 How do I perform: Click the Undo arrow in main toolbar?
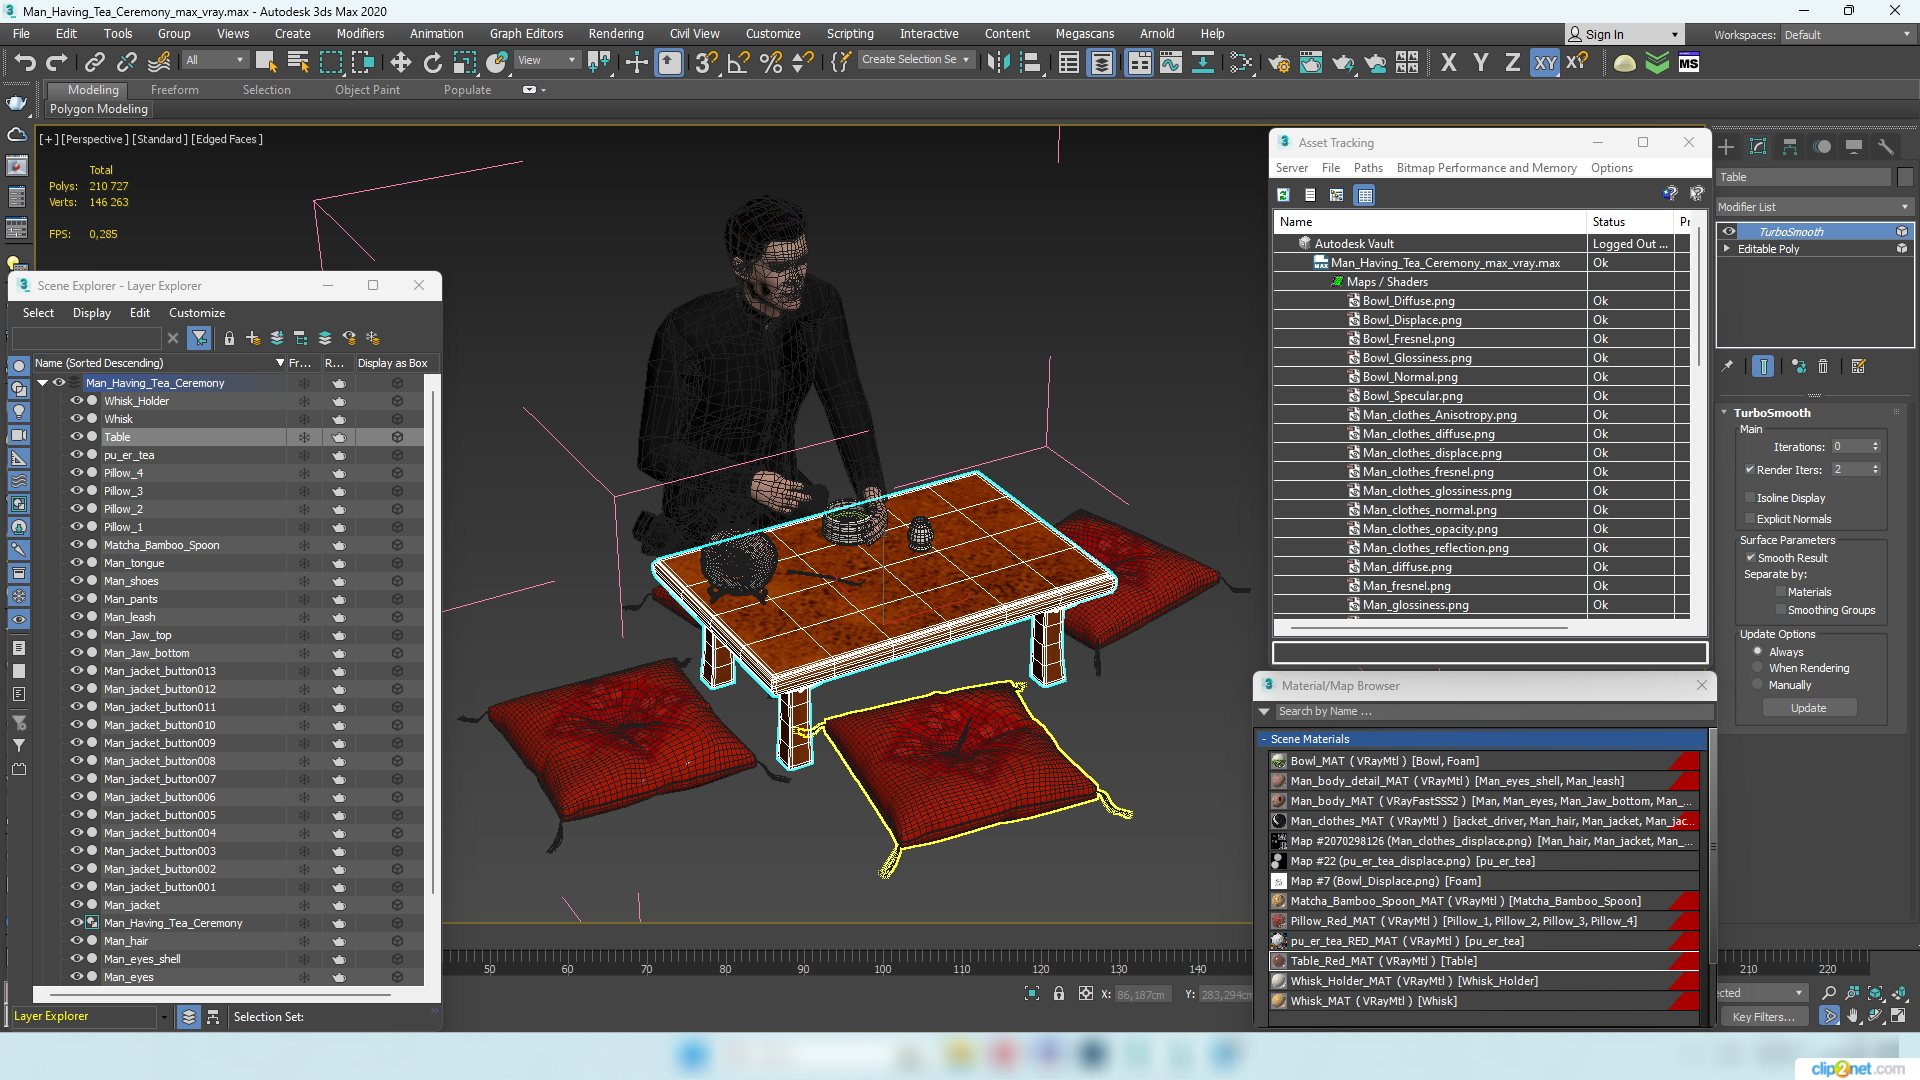(25, 63)
